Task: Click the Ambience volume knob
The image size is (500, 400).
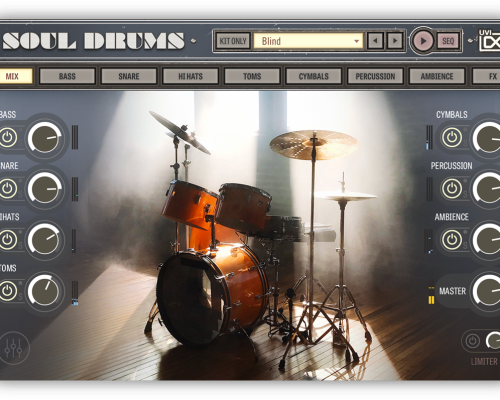Action: (x=487, y=240)
